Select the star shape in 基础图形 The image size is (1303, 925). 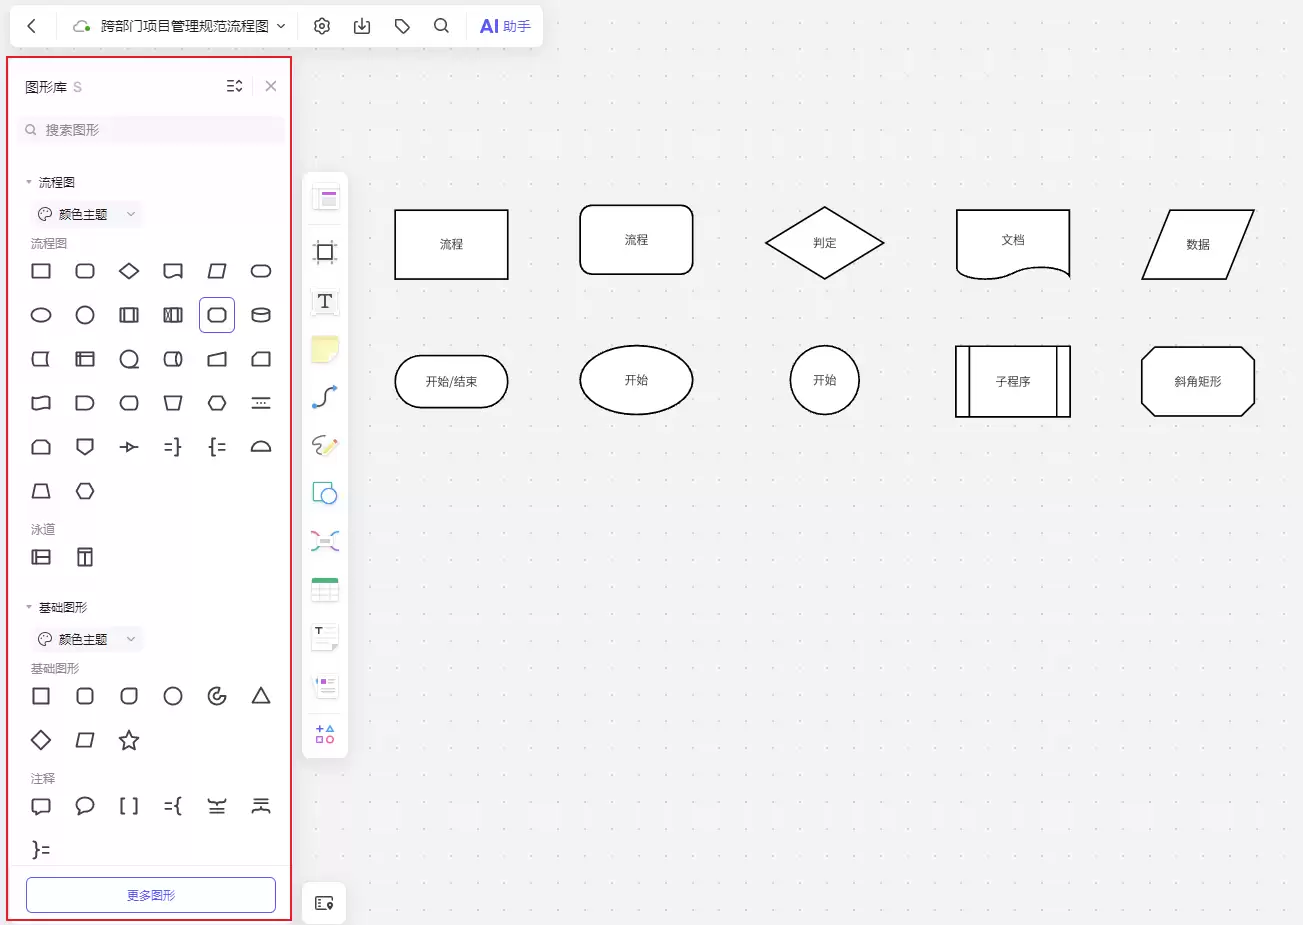click(129, 740)
